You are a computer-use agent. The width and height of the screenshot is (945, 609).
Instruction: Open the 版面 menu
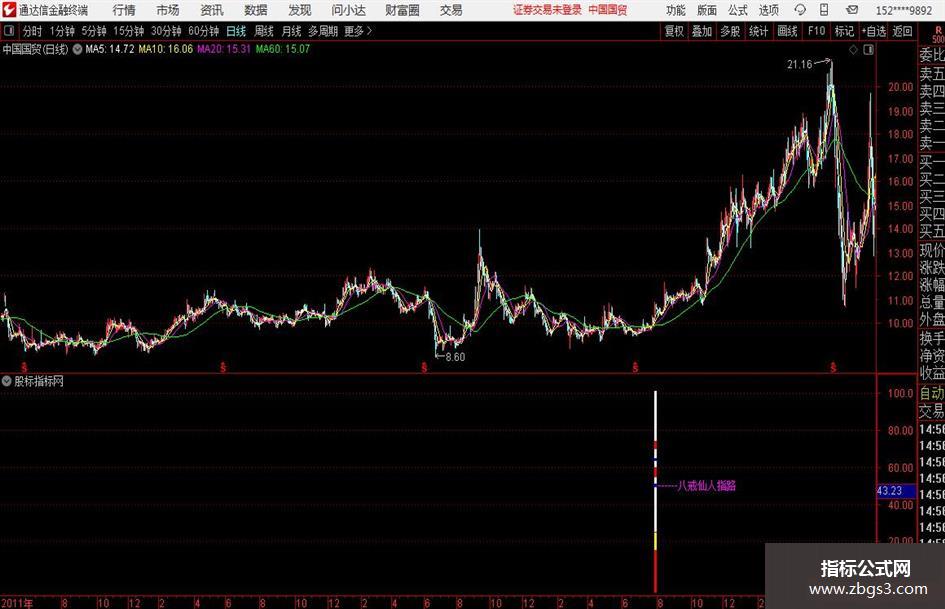click(x=706, y=10)
